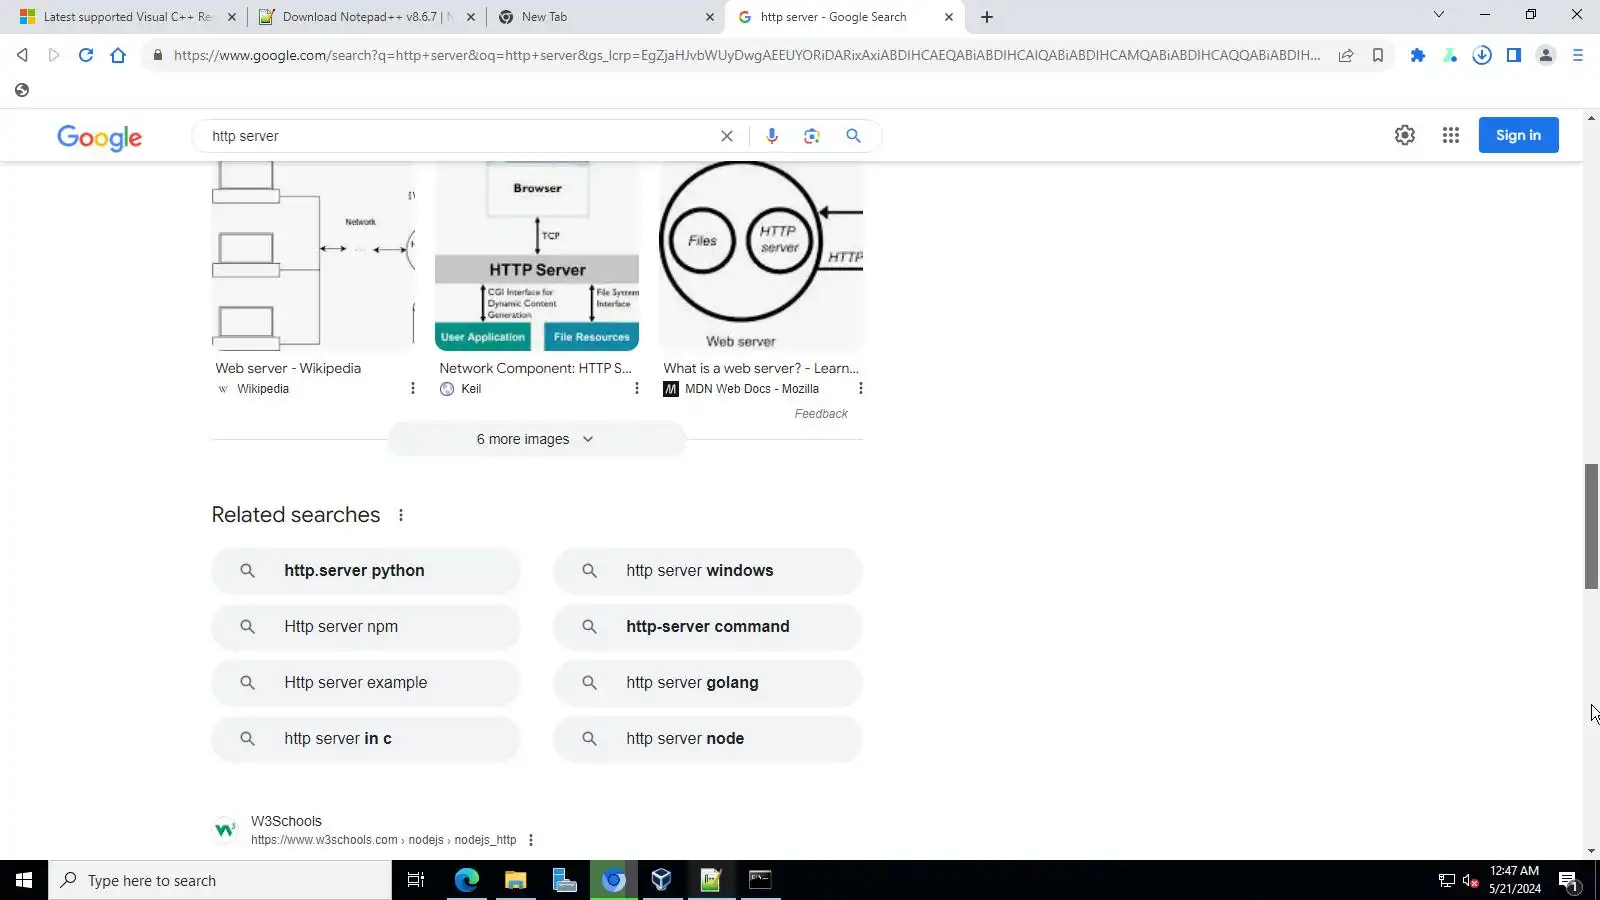Start a voice search with the microphone
Image resolution: width=1600 pixels, height=900 pixels.
coord(771,136)
